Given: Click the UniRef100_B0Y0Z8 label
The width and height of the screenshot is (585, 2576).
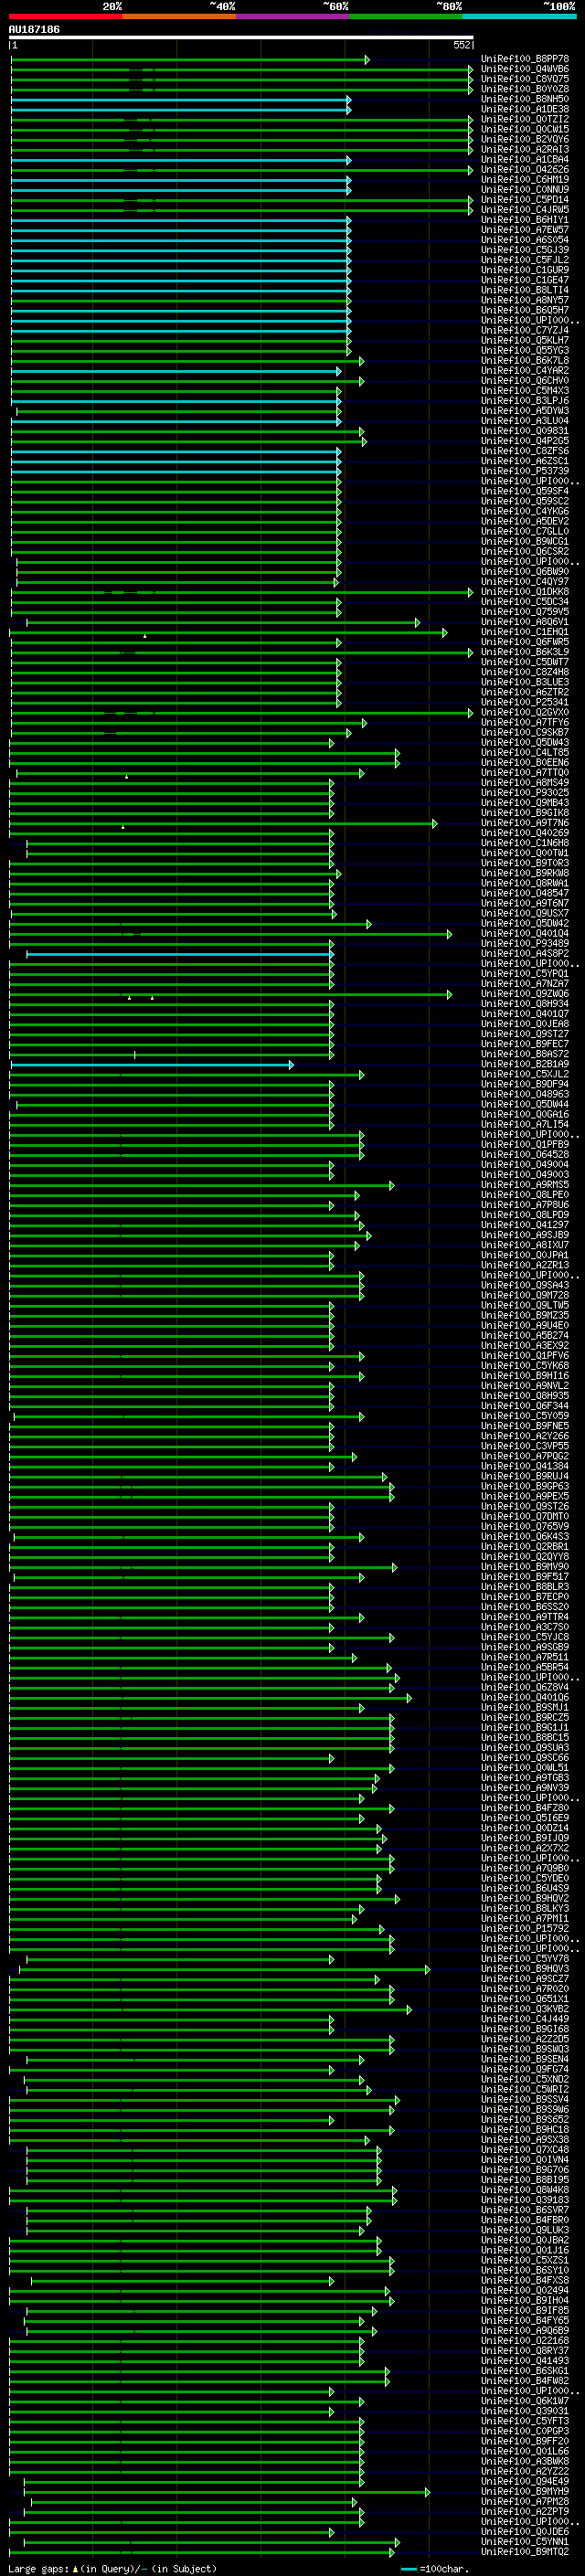Looking at the screenshot, I should point(525,90).
